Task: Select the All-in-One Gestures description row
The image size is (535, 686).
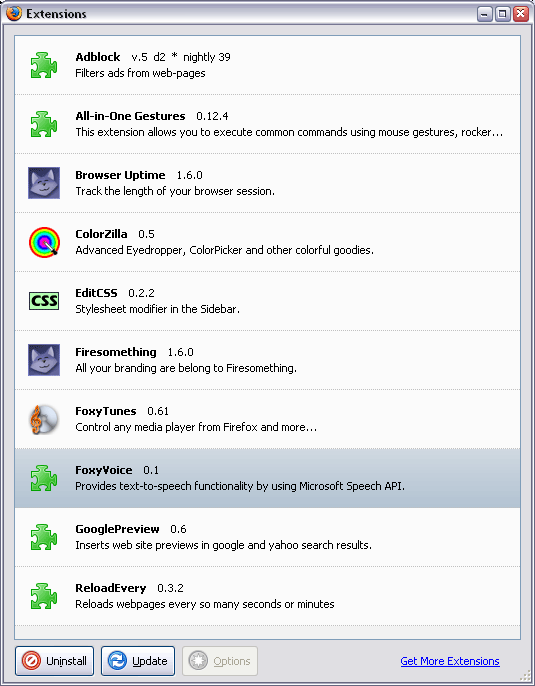Action: click(289, 132)
